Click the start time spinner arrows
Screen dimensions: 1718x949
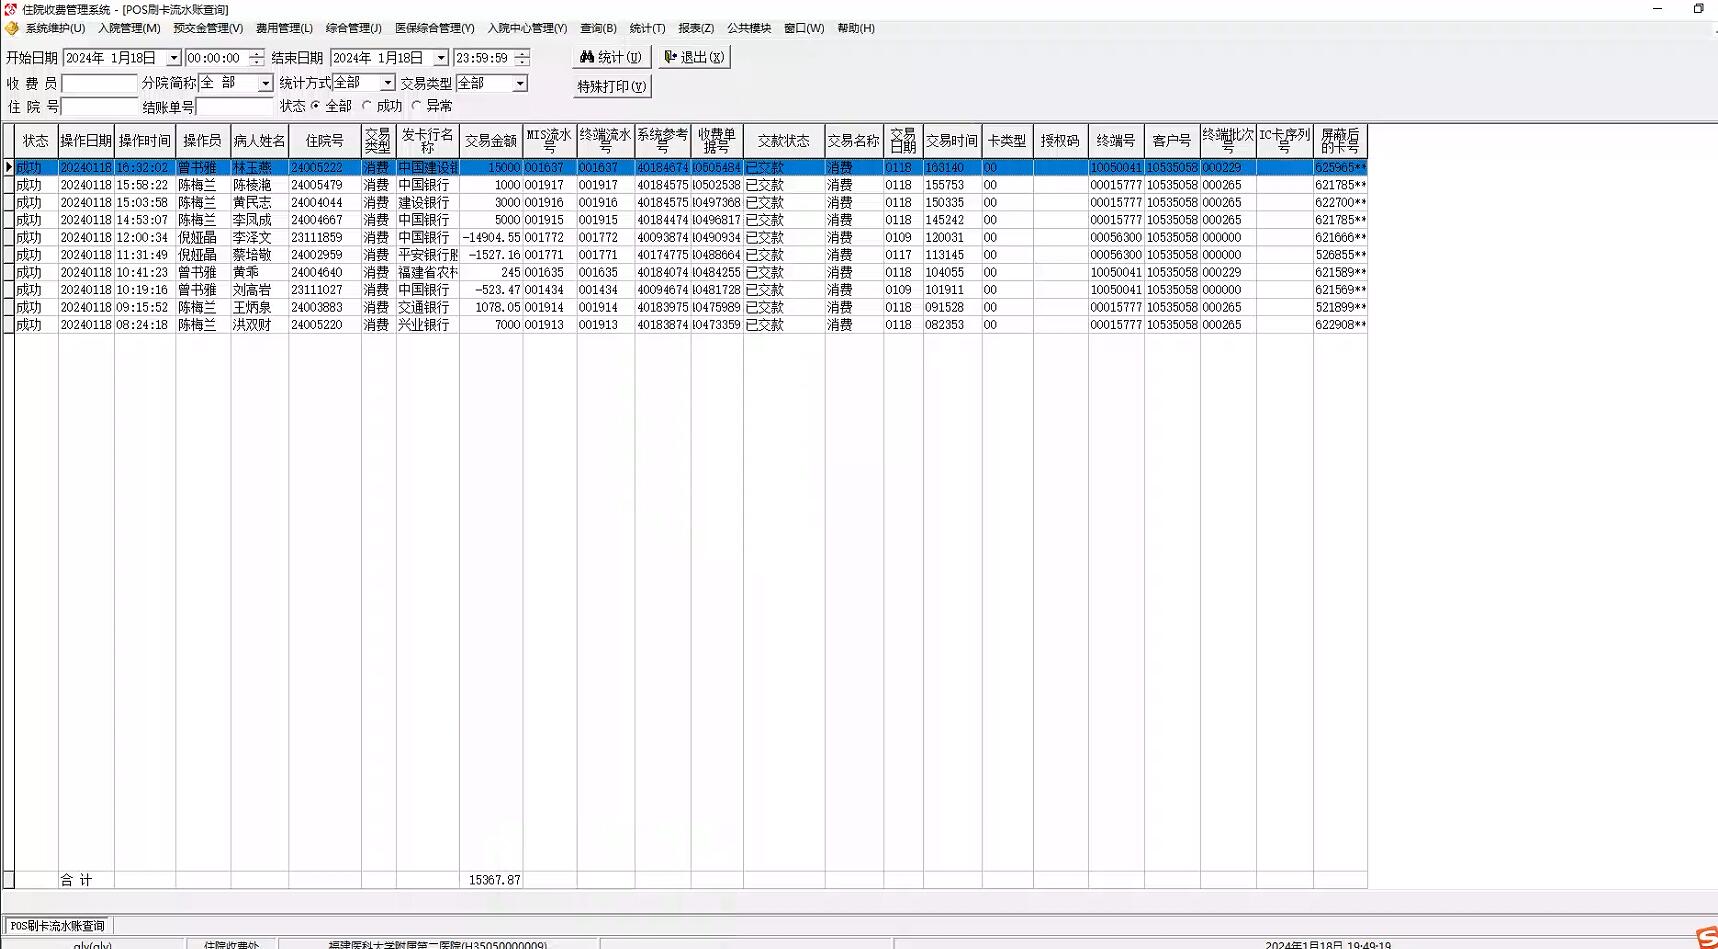pyautogui.click(x=257, y=58)
